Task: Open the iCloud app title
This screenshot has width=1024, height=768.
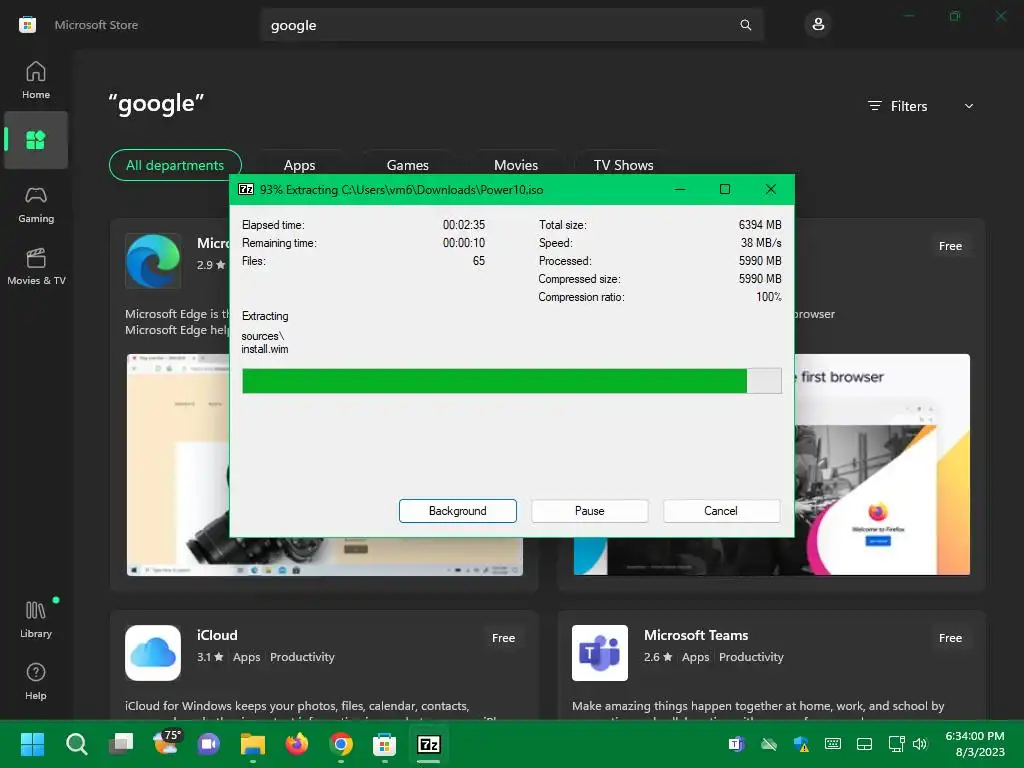Action: [217, 635]
